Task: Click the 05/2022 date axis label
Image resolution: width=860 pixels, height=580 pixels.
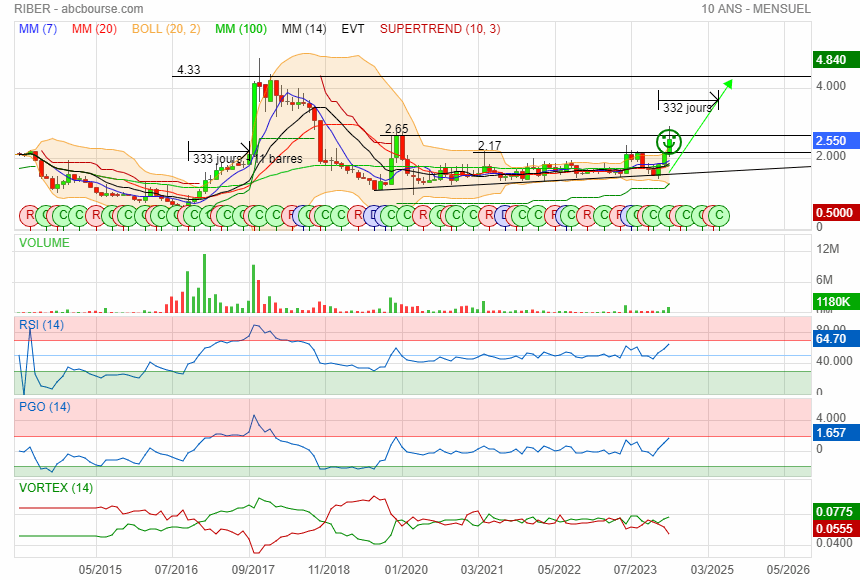Action: (559, 570)
